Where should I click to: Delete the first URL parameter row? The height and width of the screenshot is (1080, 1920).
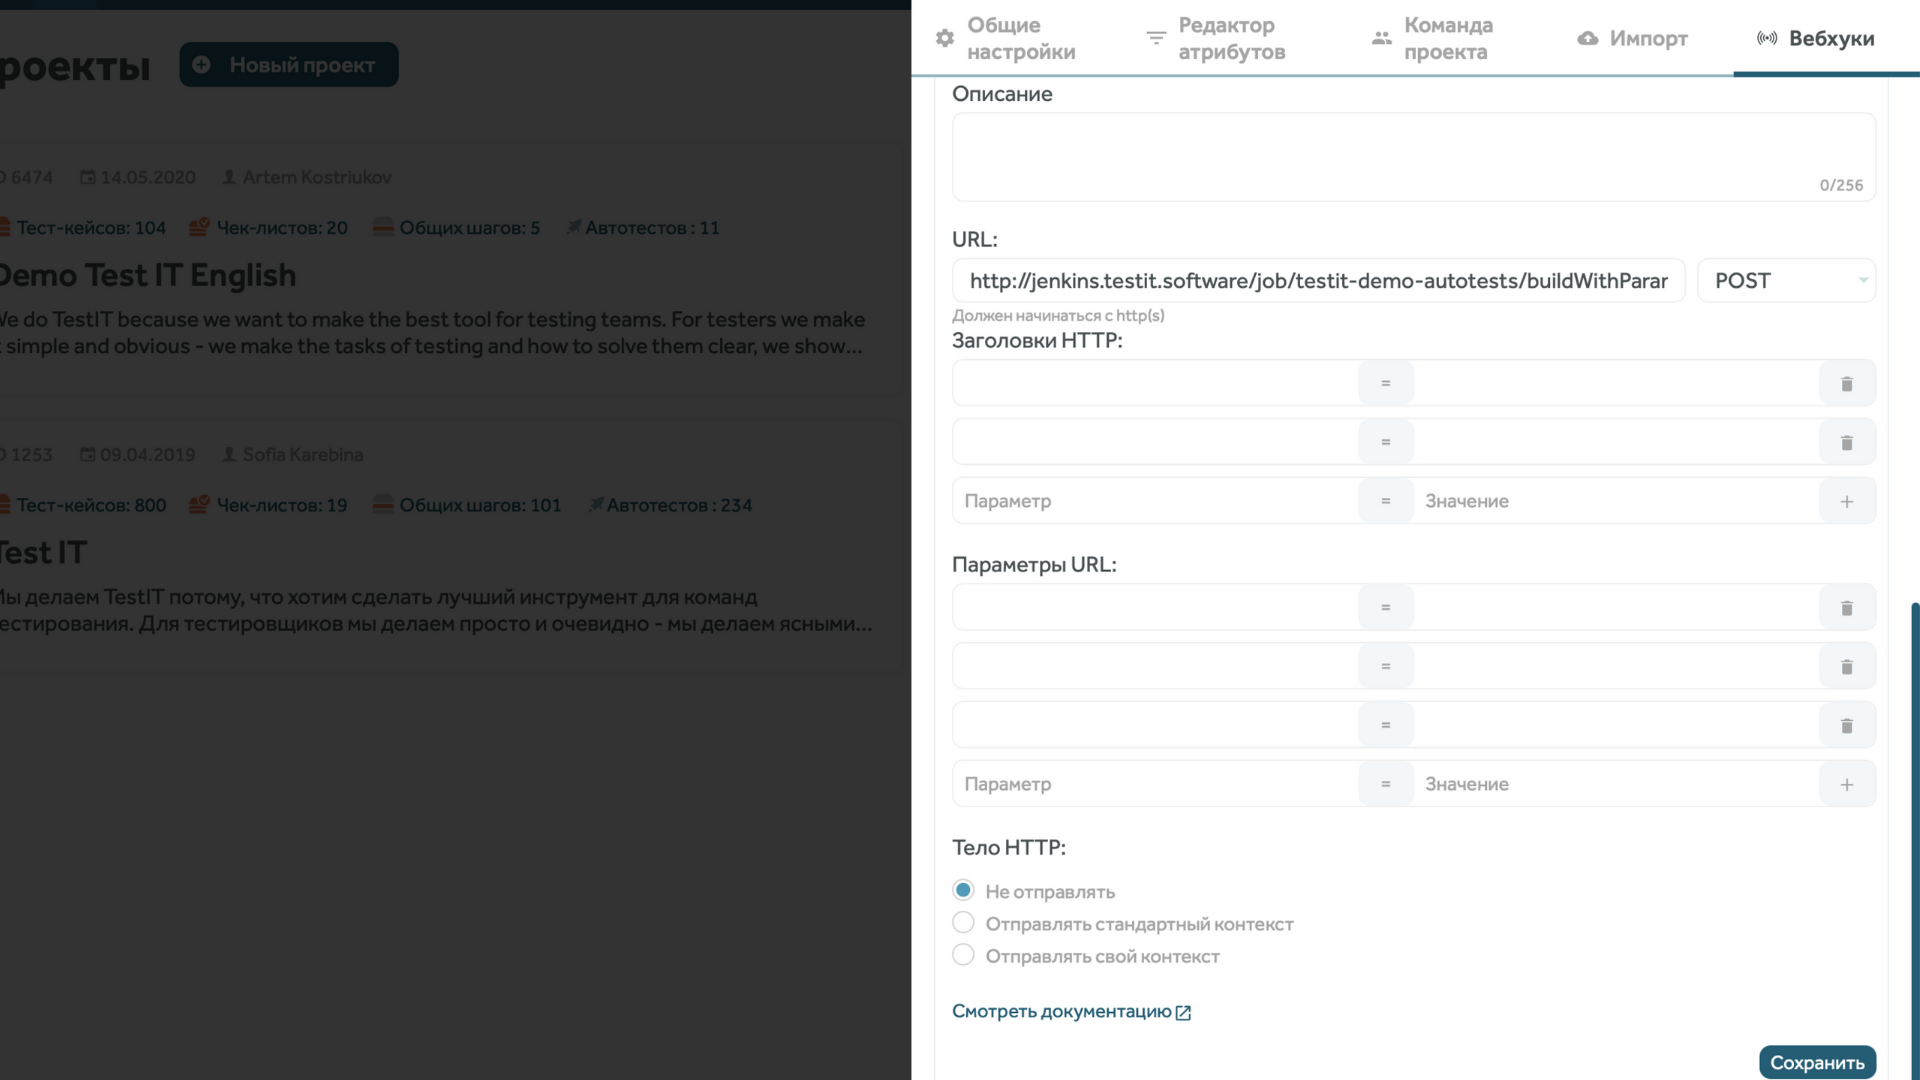tap(1846, 608)
